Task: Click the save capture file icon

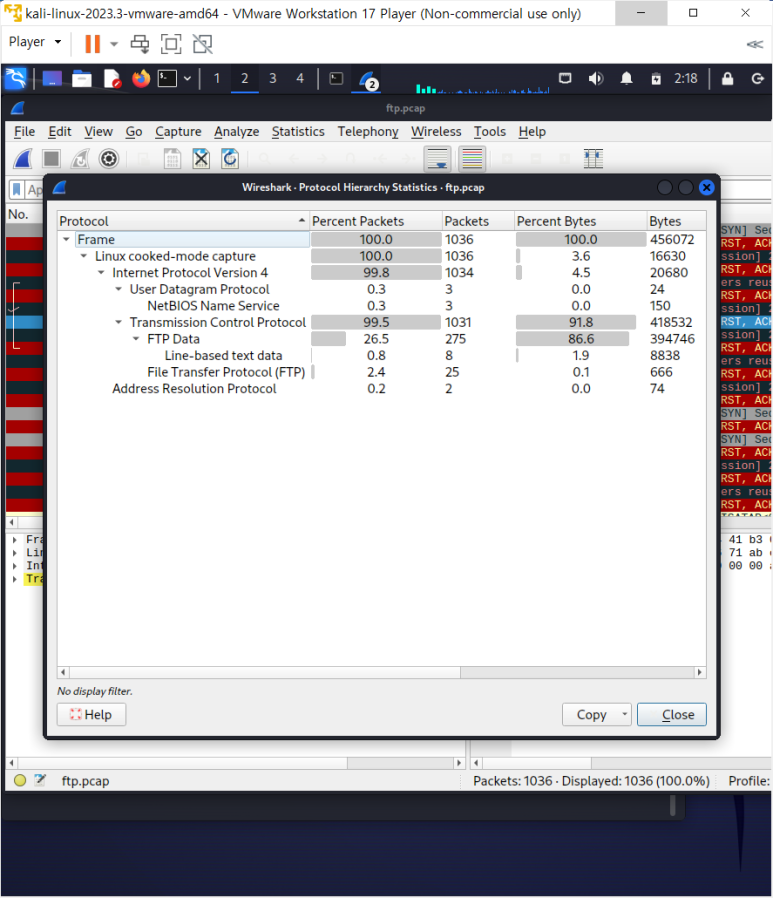Action: [172, 159]
